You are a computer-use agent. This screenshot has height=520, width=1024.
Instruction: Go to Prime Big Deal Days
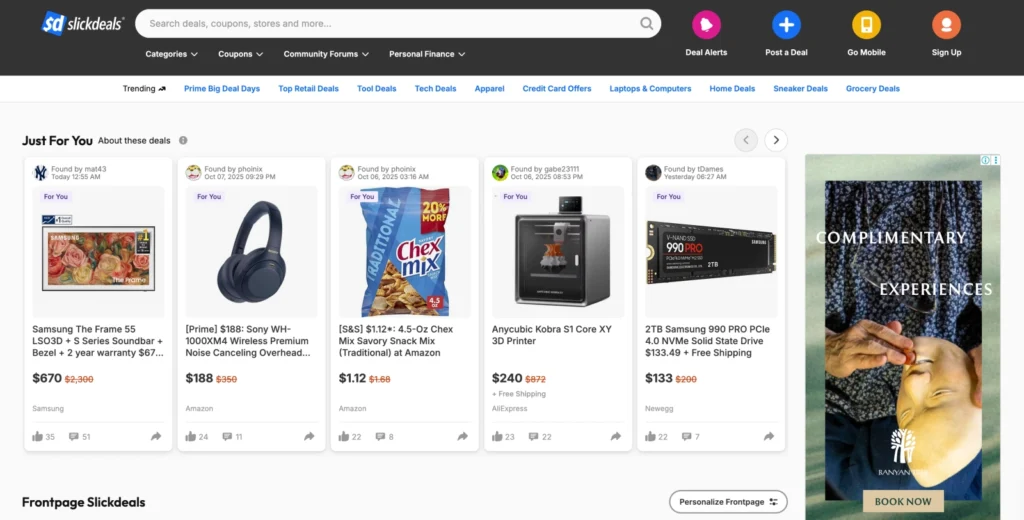tap(222, 89)
